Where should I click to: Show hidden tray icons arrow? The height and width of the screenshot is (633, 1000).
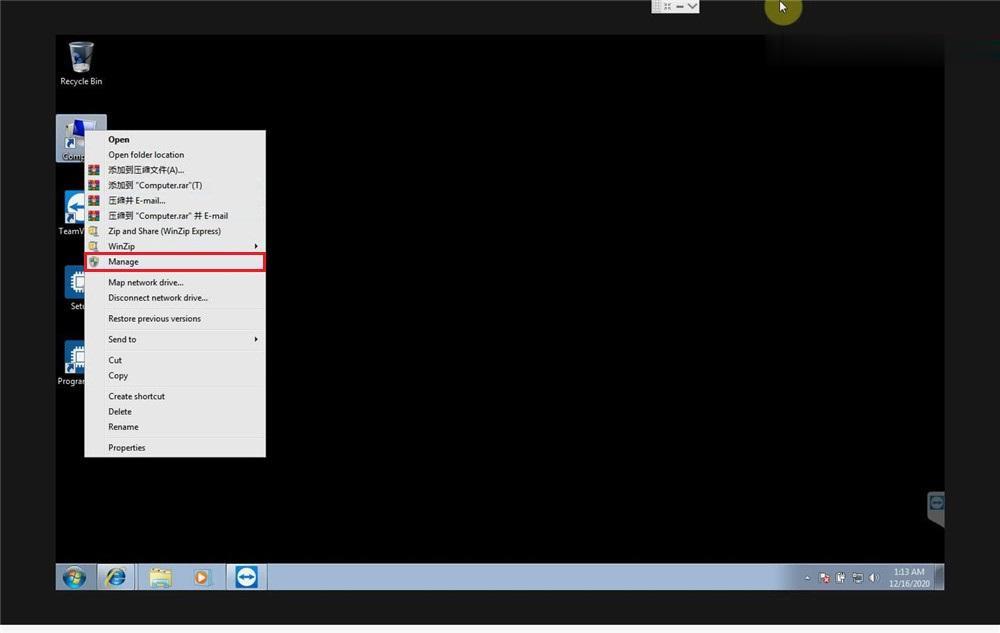pos(807,578)
